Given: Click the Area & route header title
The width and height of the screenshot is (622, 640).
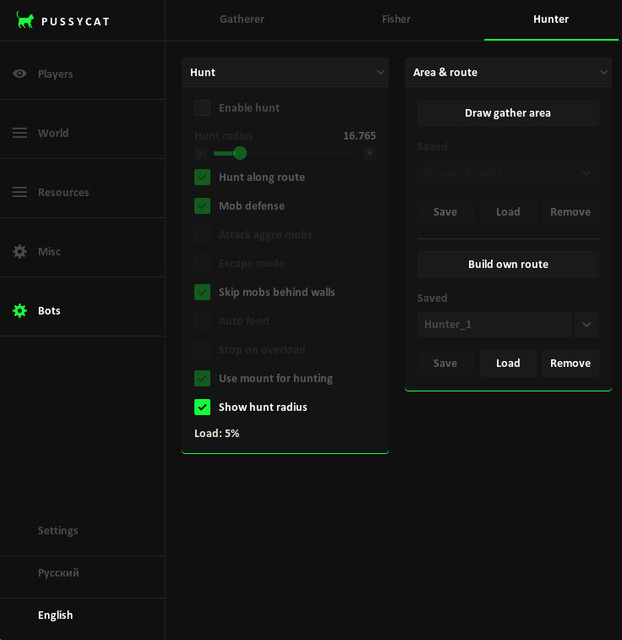Looking at the screenshot, I should point(445,73).
